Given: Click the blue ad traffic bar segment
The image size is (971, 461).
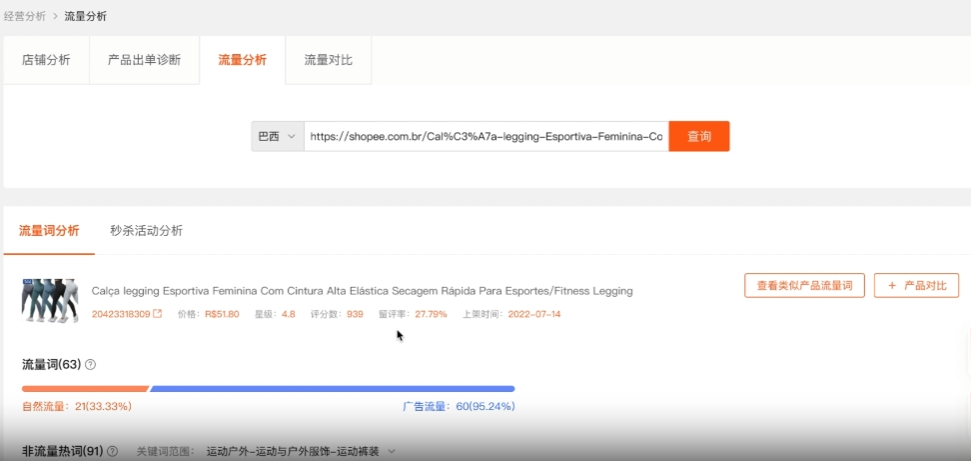Looking at the screenshot, I should pyautogui.click(x=332, y=388).
